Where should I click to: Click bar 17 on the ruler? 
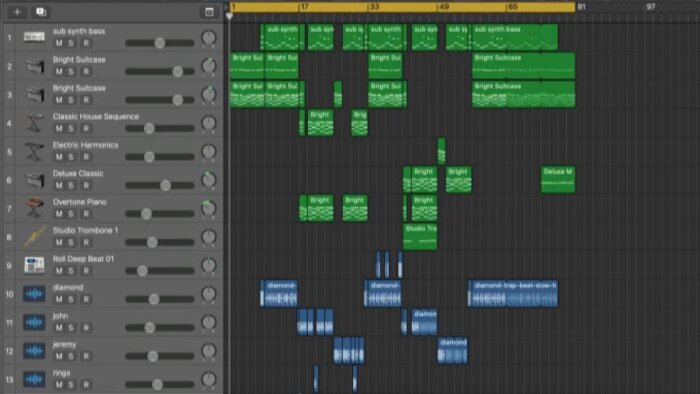click(x=304, y=7)
